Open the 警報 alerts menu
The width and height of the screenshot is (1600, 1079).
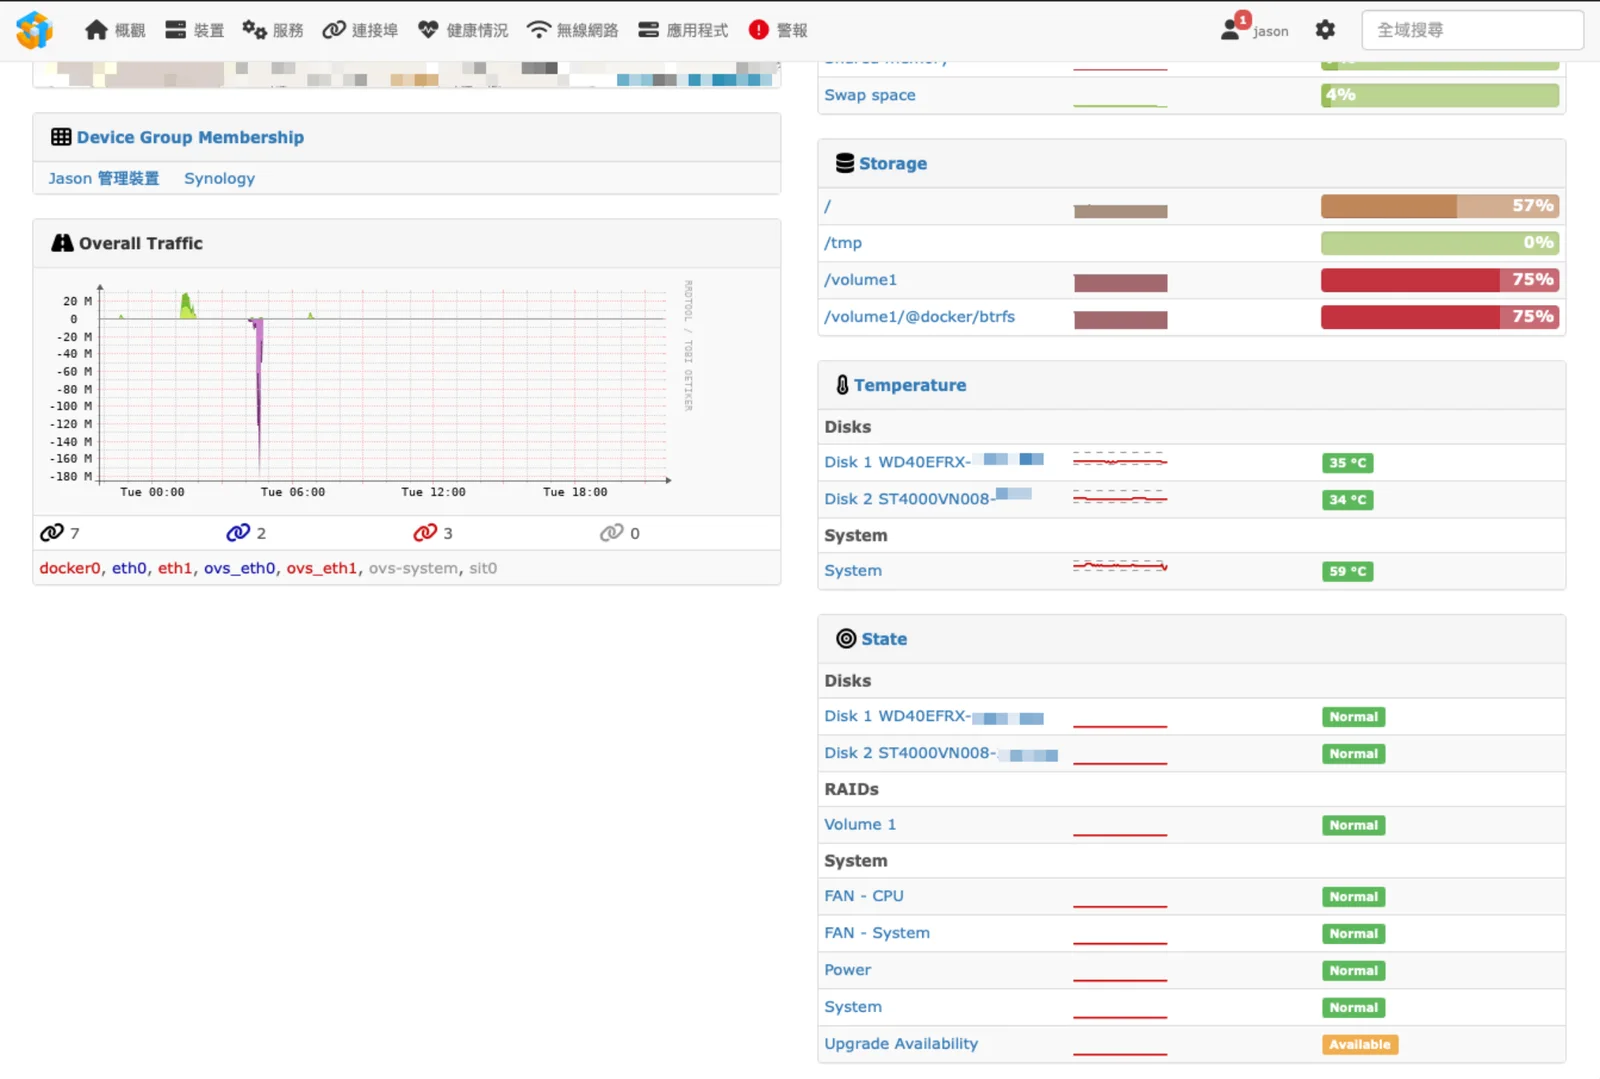point(778,30)
